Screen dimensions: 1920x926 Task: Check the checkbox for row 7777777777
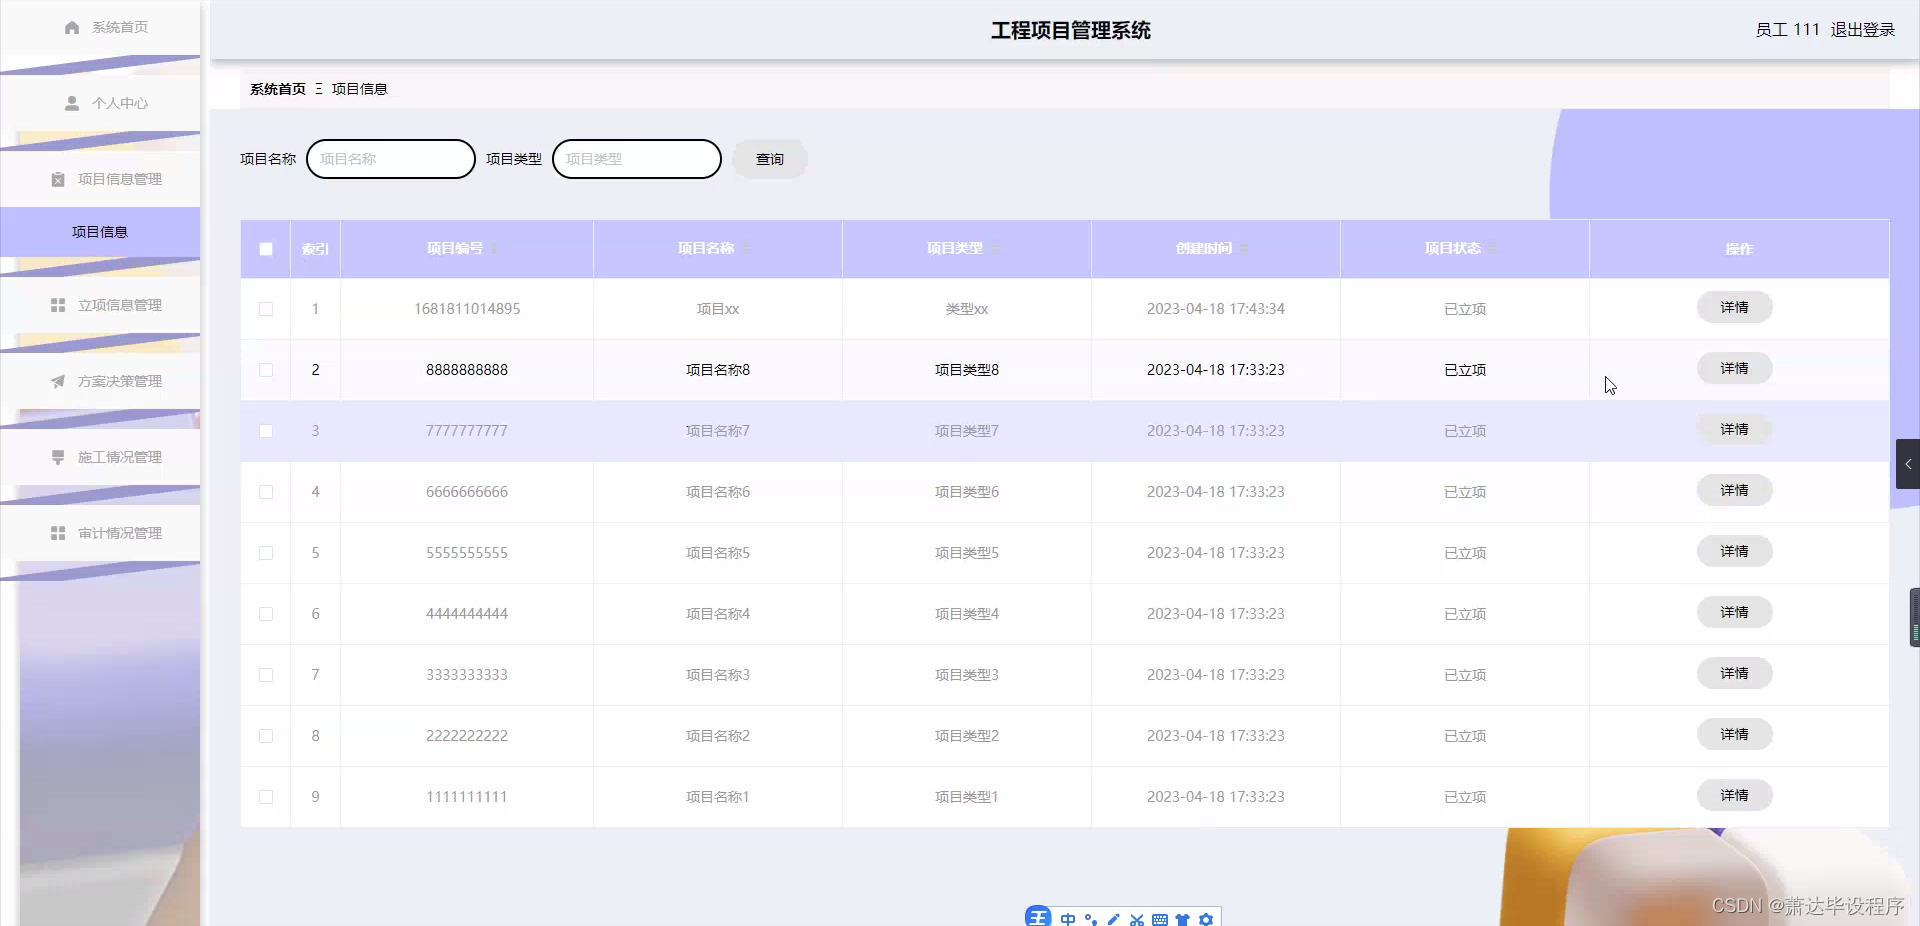[266, 431]
